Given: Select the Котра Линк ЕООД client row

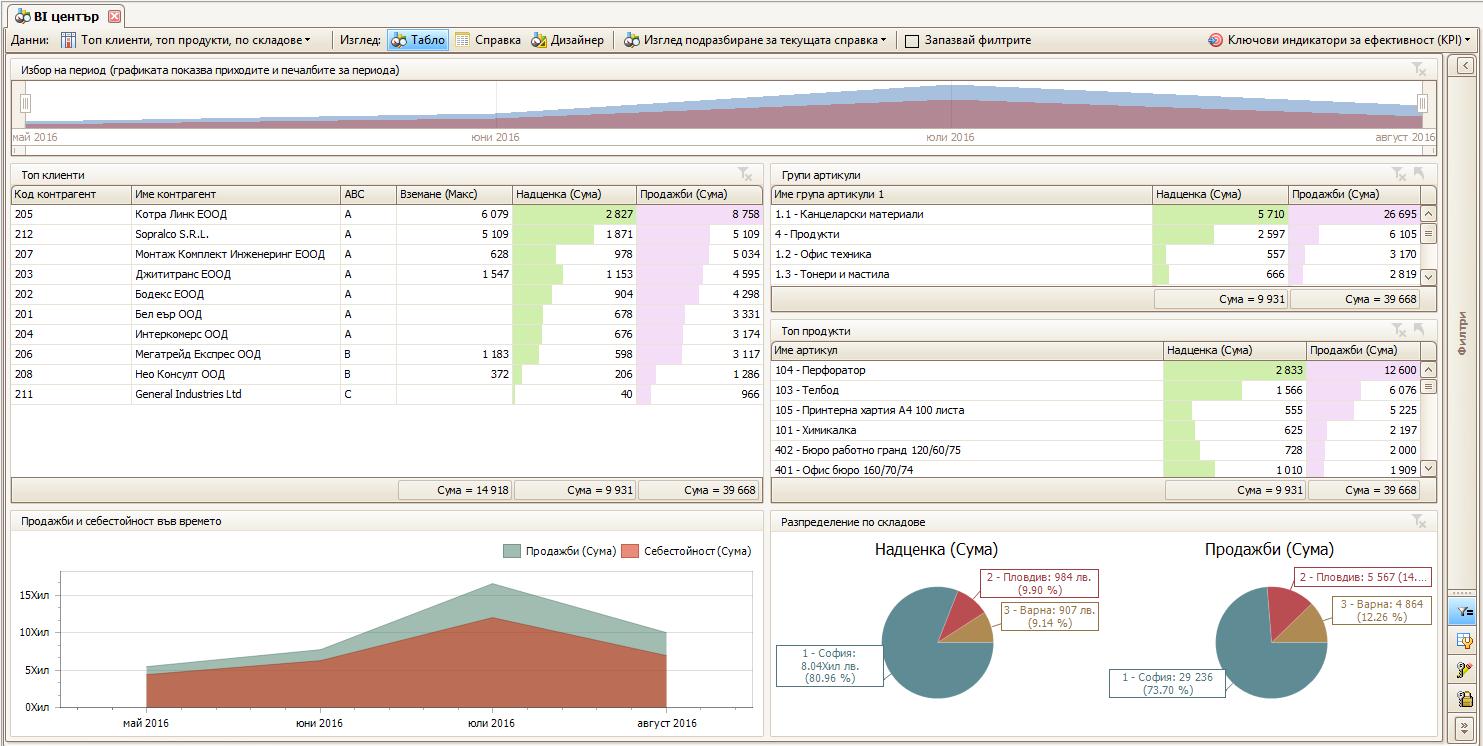Looking at the screenshot, I should (x=180, y=214).
